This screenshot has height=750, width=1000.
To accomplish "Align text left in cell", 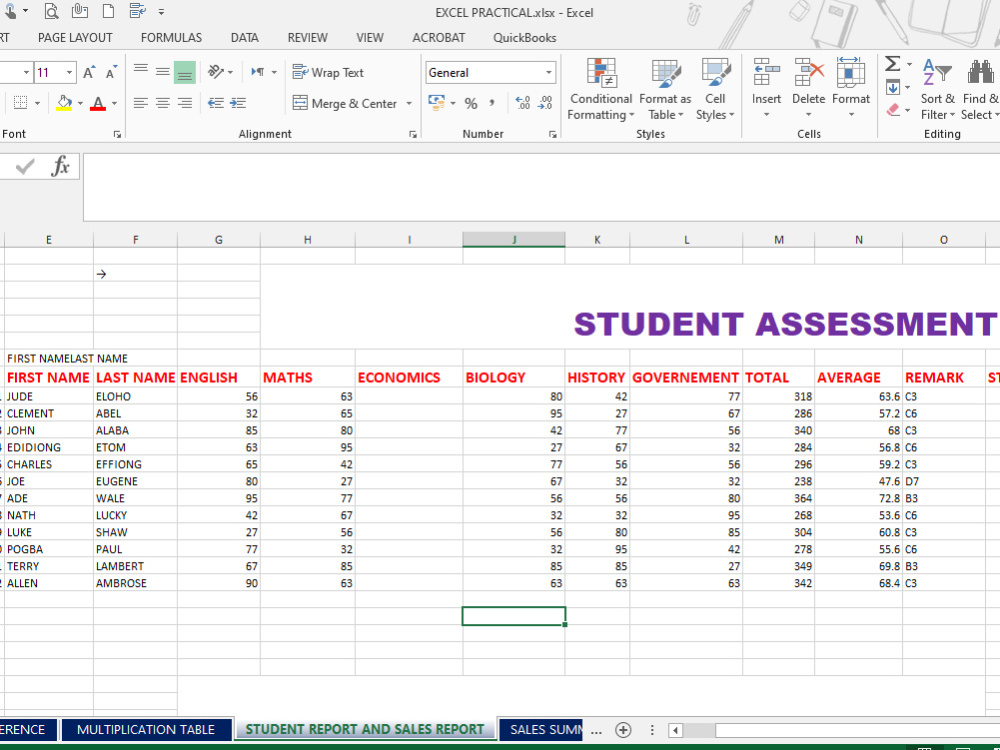I will tap(141, 103).
